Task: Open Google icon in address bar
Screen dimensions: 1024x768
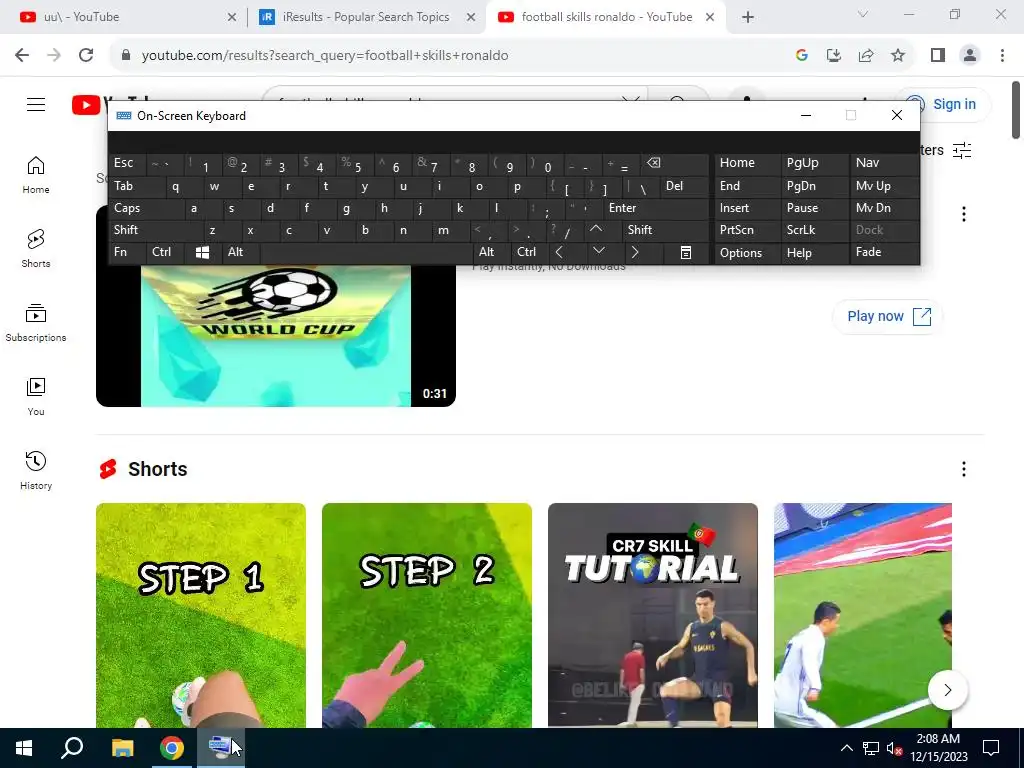Action: coord(802,56)
